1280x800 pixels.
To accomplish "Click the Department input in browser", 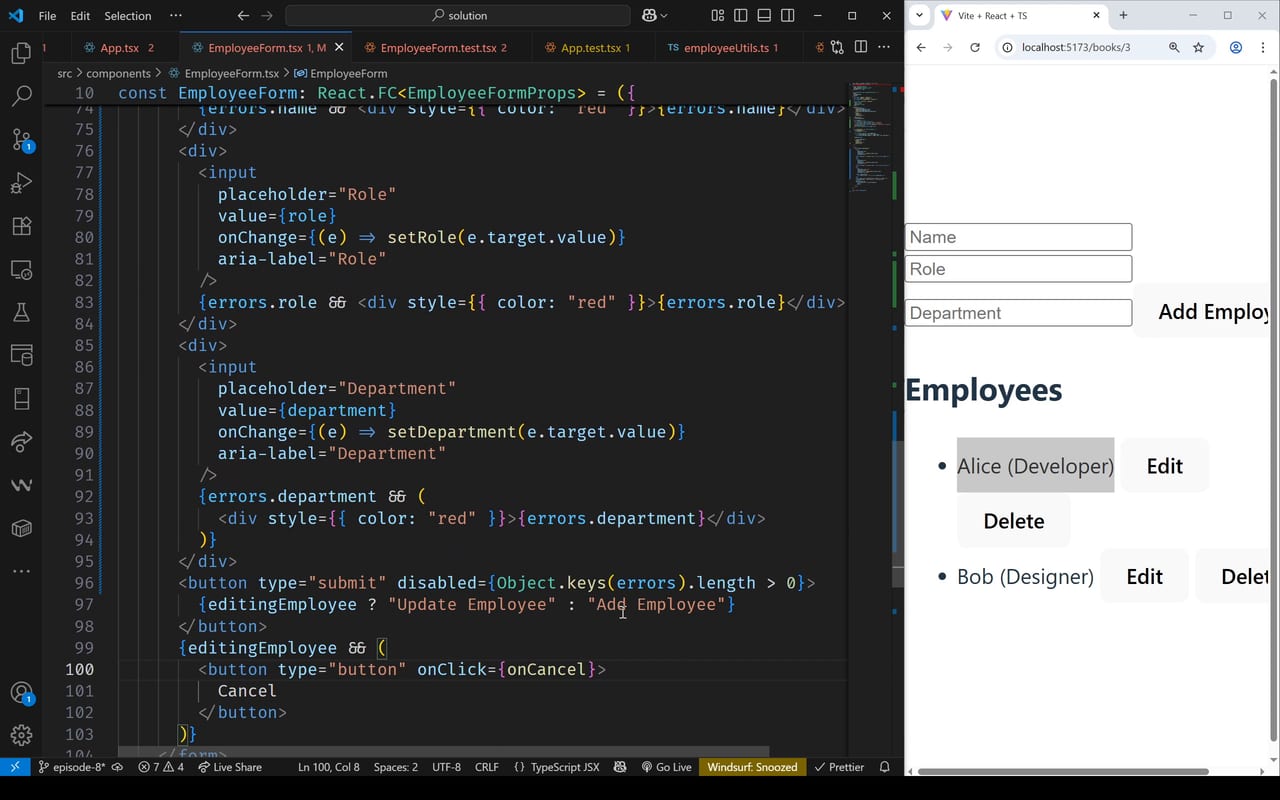I will [1018, 313].
